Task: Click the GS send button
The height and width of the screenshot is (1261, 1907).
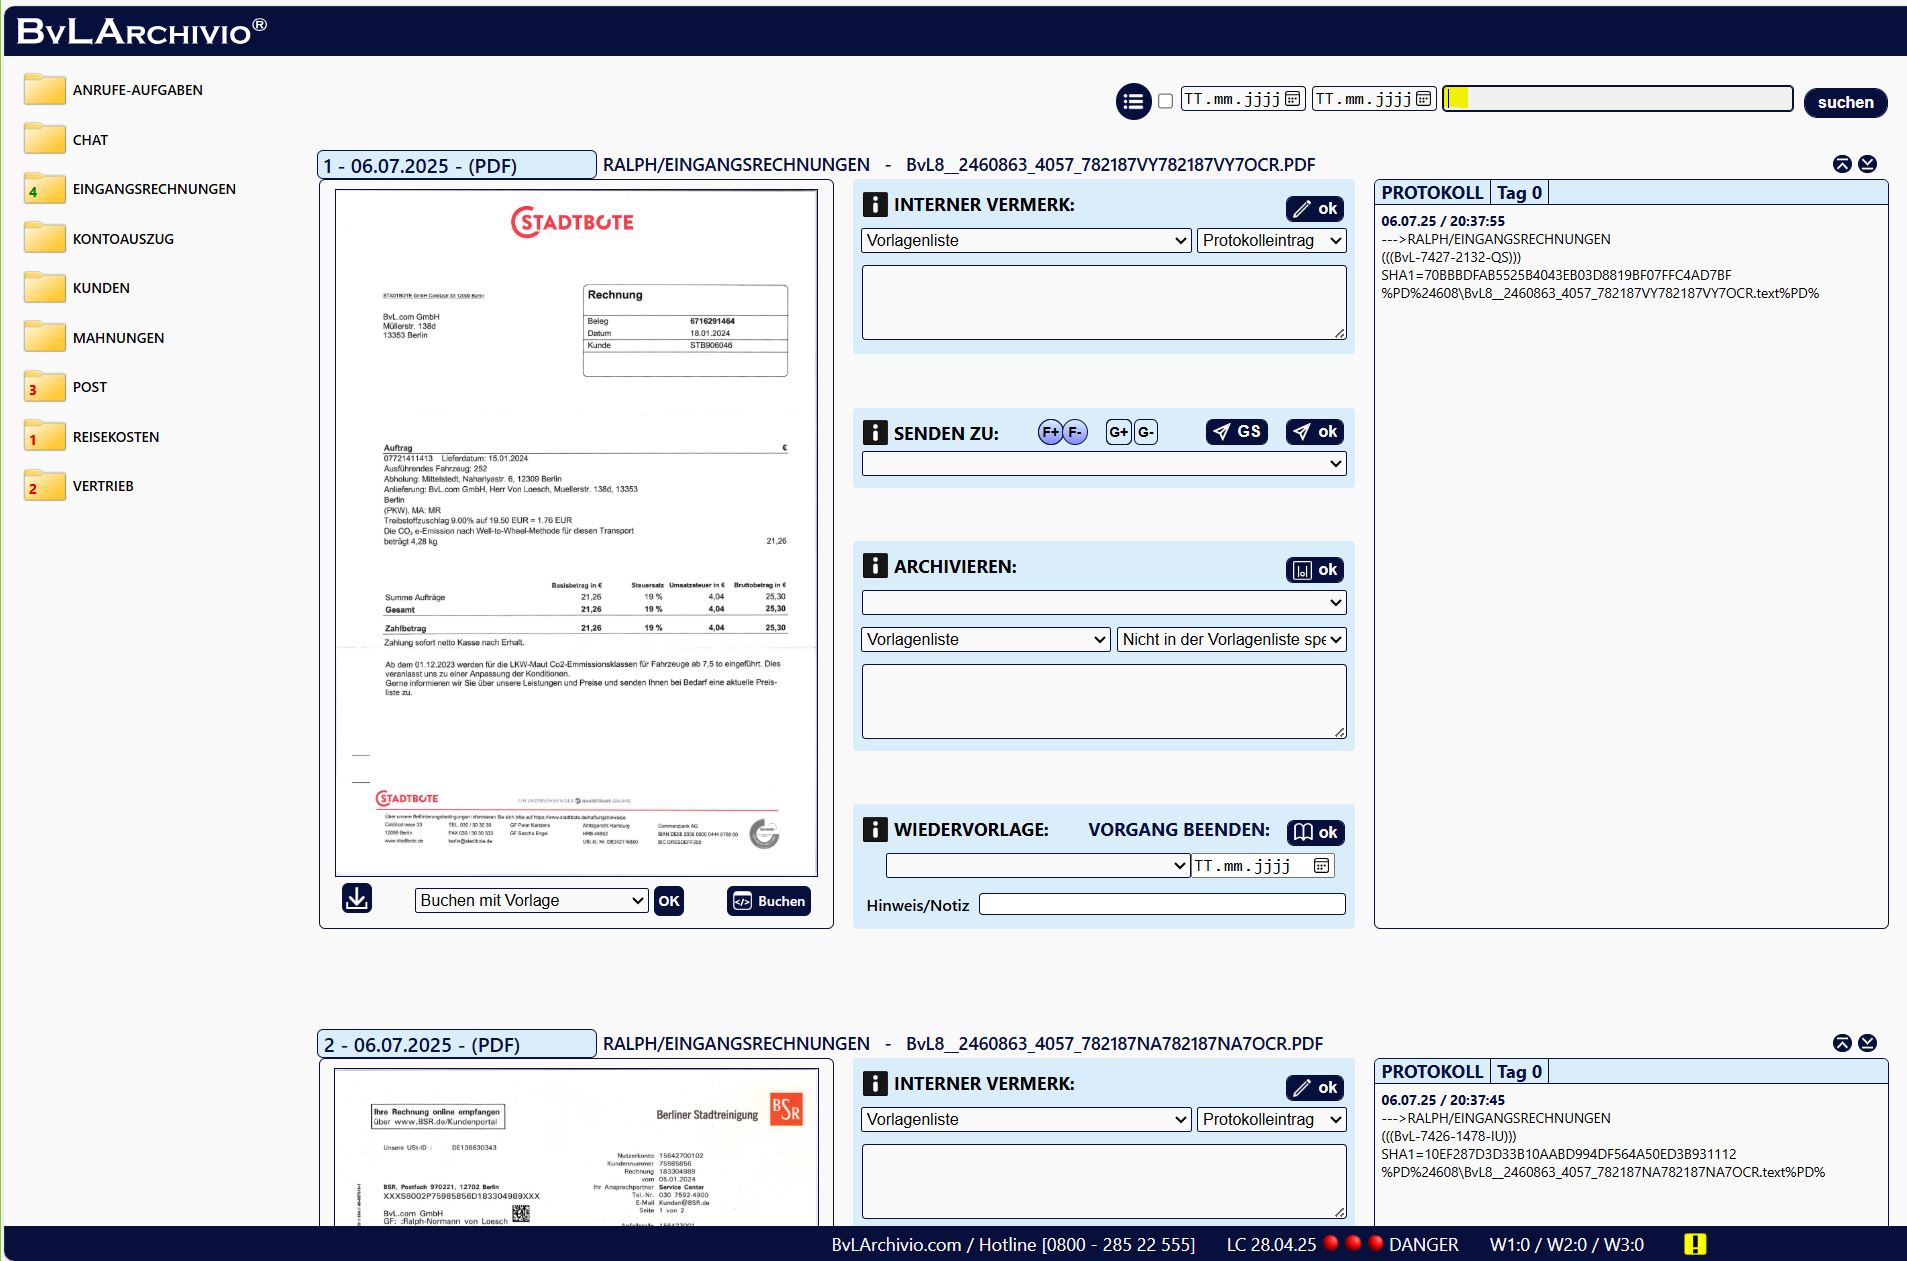Action: click(1237, 432)
